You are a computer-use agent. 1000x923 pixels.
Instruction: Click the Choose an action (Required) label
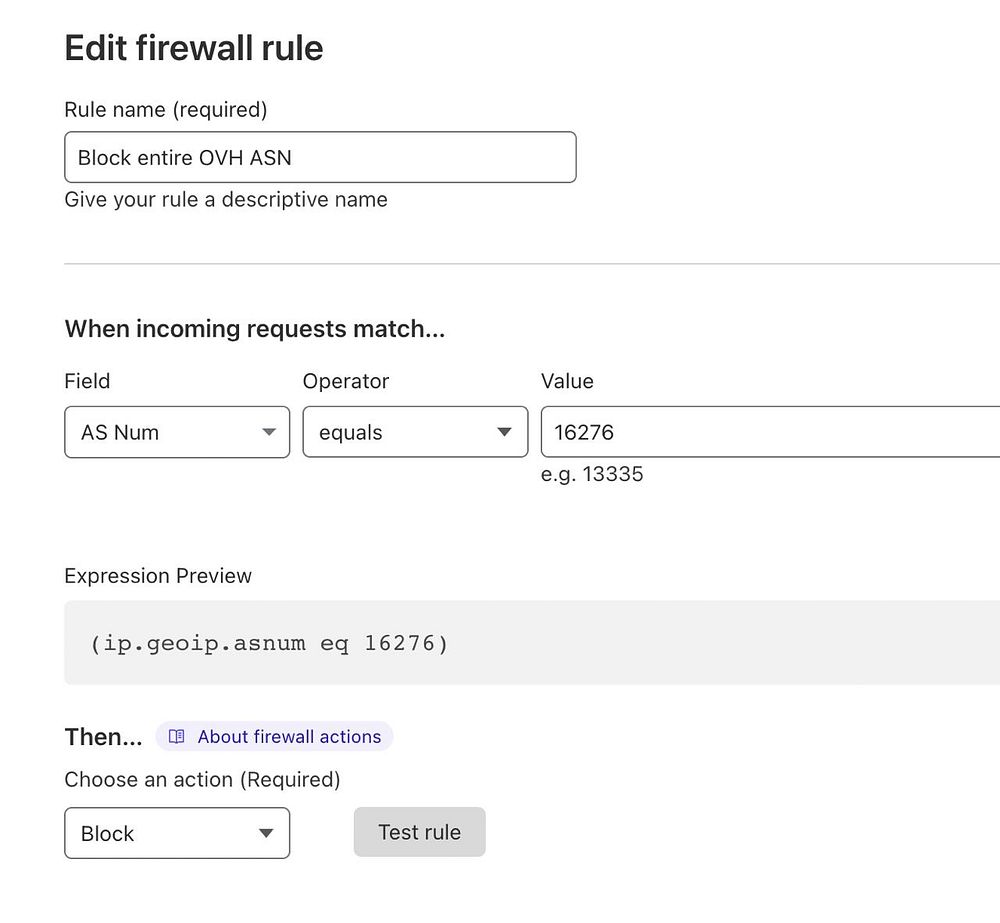pos(202,779)
